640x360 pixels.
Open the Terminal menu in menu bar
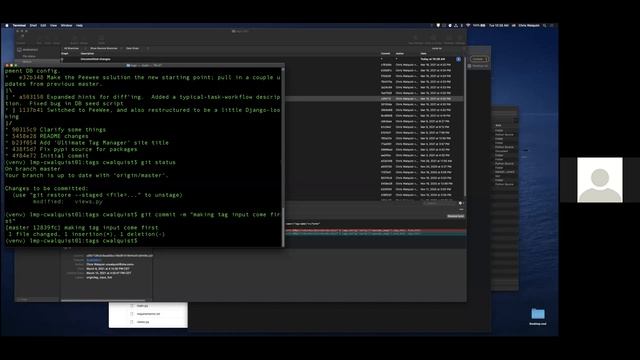pyautogui.click(x=19, y=25)
